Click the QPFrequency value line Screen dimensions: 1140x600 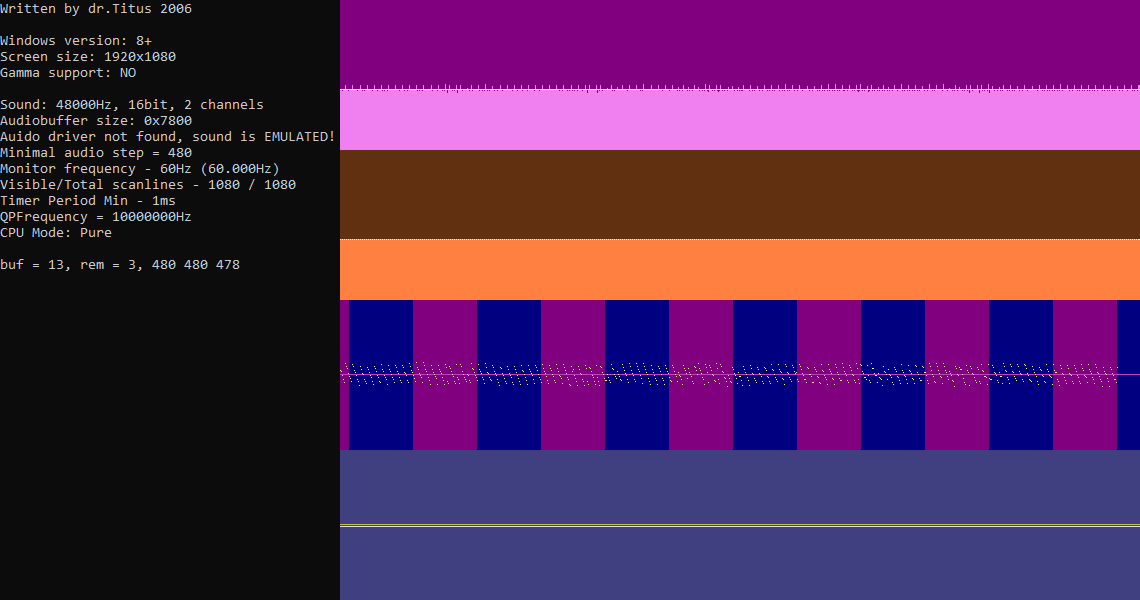(96, 217)
